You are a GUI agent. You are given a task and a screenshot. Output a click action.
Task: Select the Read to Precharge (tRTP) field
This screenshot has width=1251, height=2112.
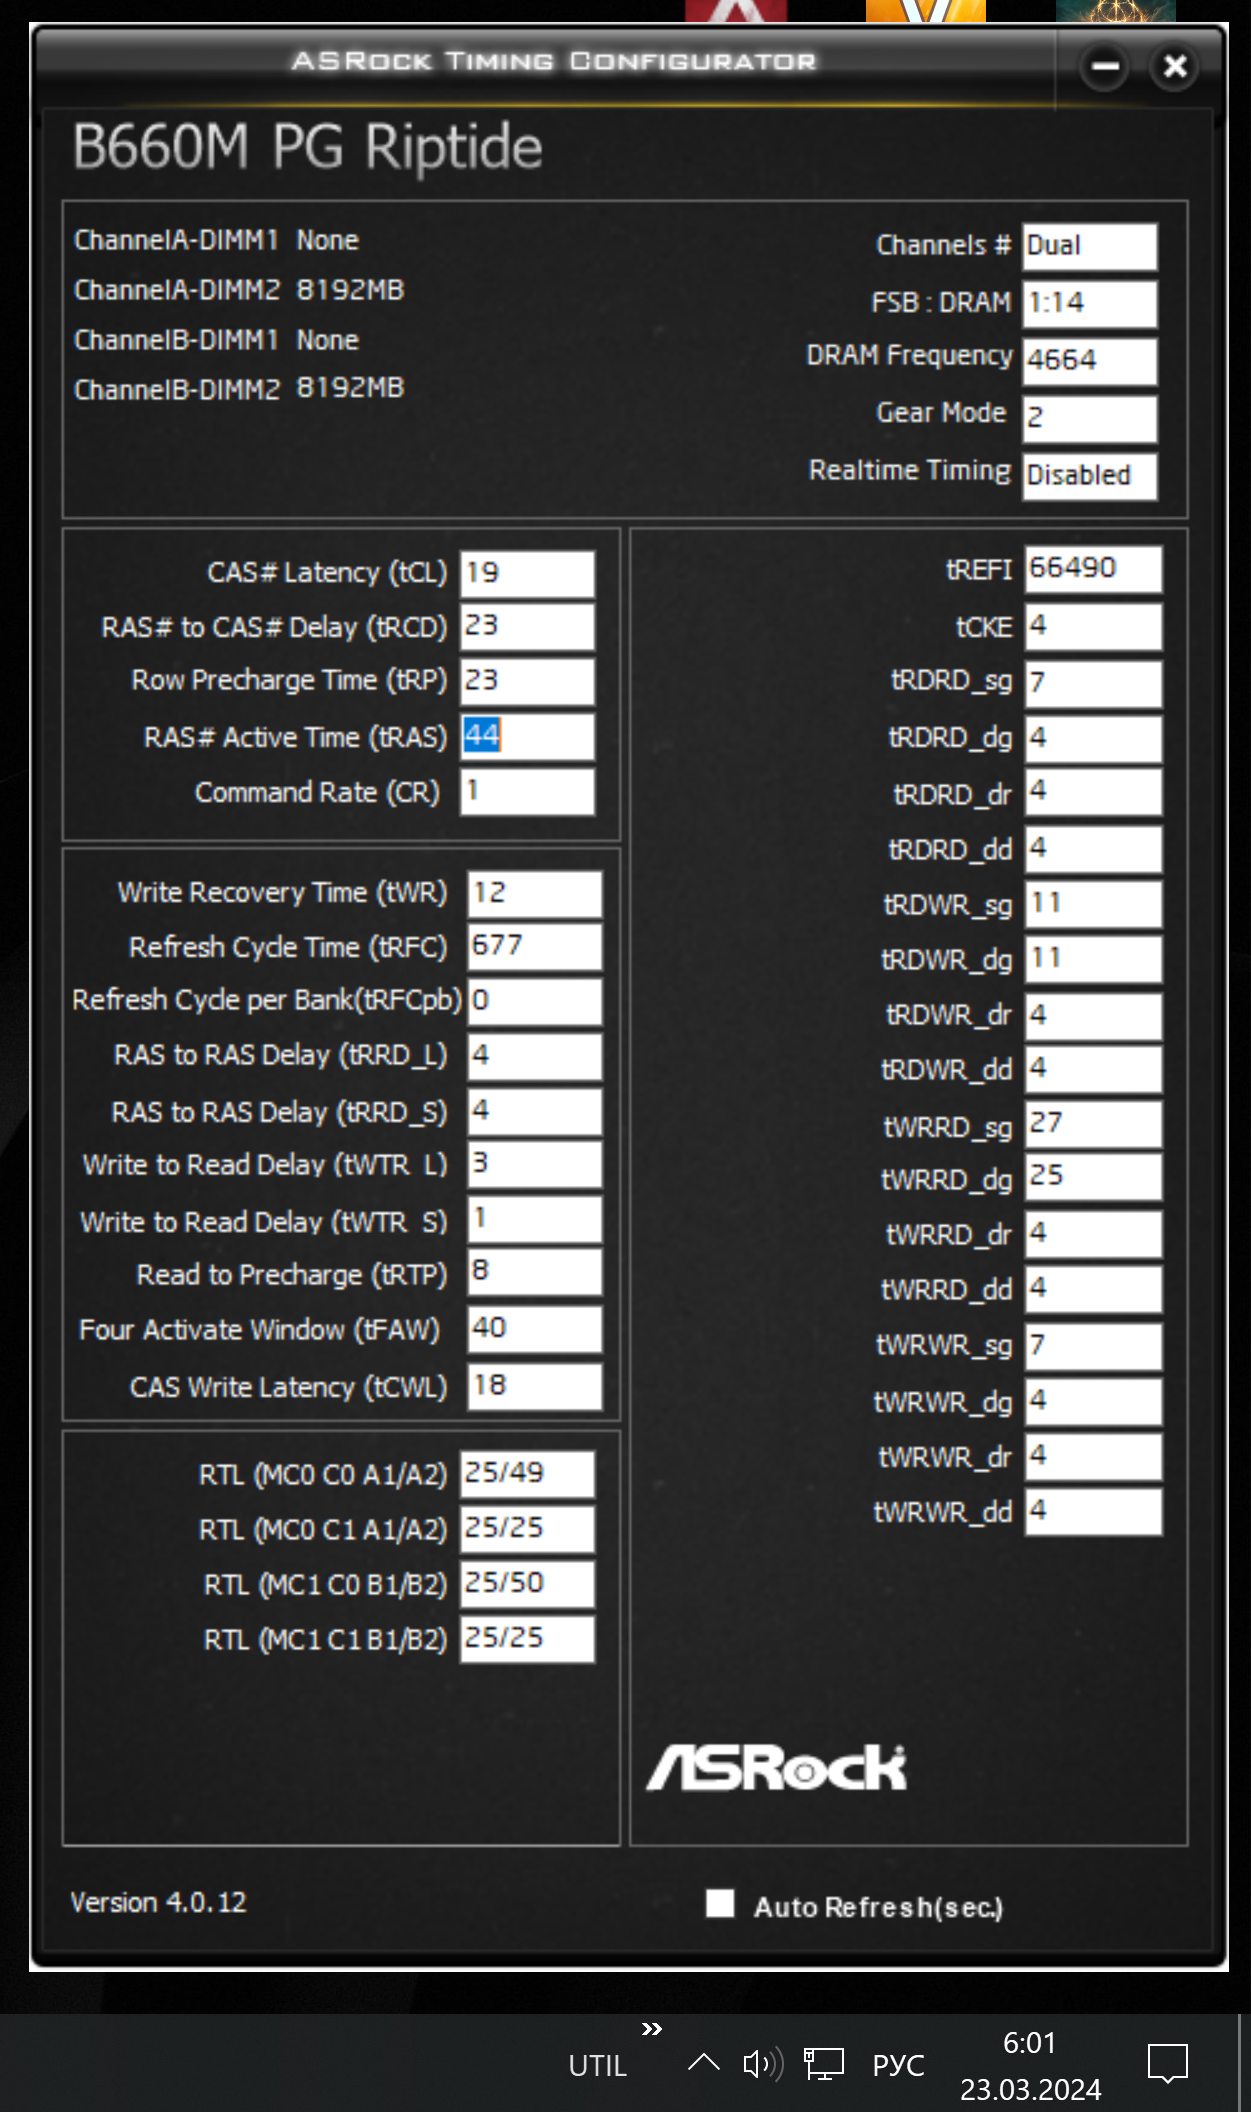tap(535, 1272)
